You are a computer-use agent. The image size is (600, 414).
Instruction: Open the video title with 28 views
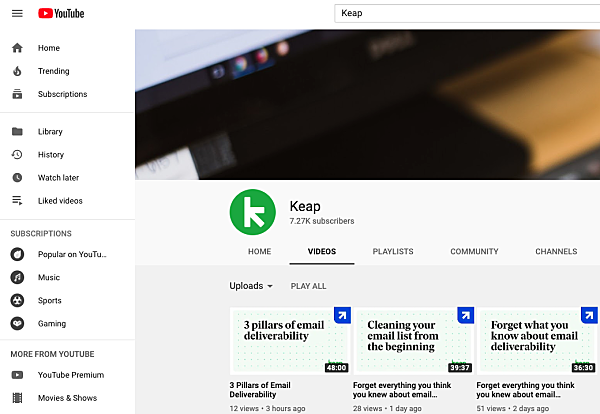(x=402, y=390)
